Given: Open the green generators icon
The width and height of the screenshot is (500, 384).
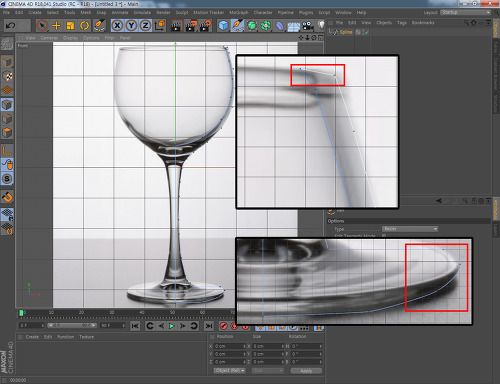Looking at the screenshot, I should (252, 26).
